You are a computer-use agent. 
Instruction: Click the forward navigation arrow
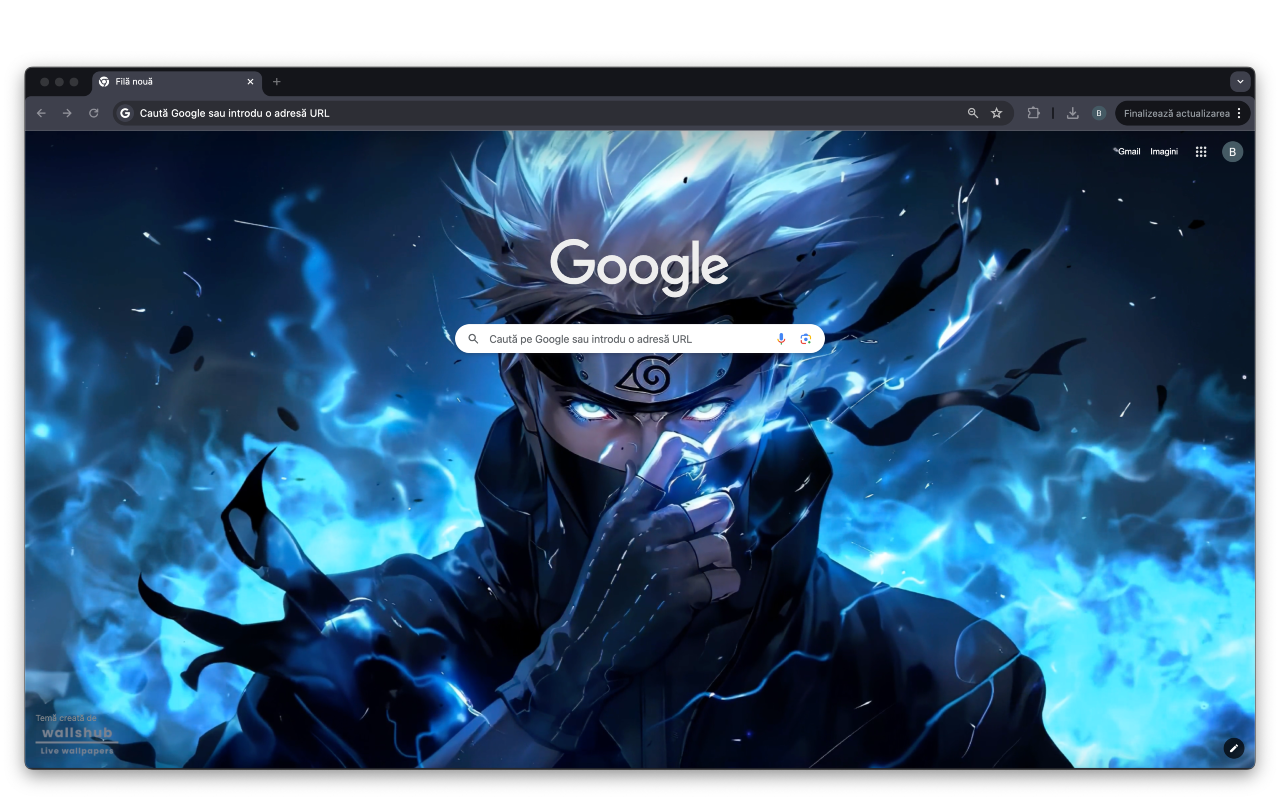point(67,113)
